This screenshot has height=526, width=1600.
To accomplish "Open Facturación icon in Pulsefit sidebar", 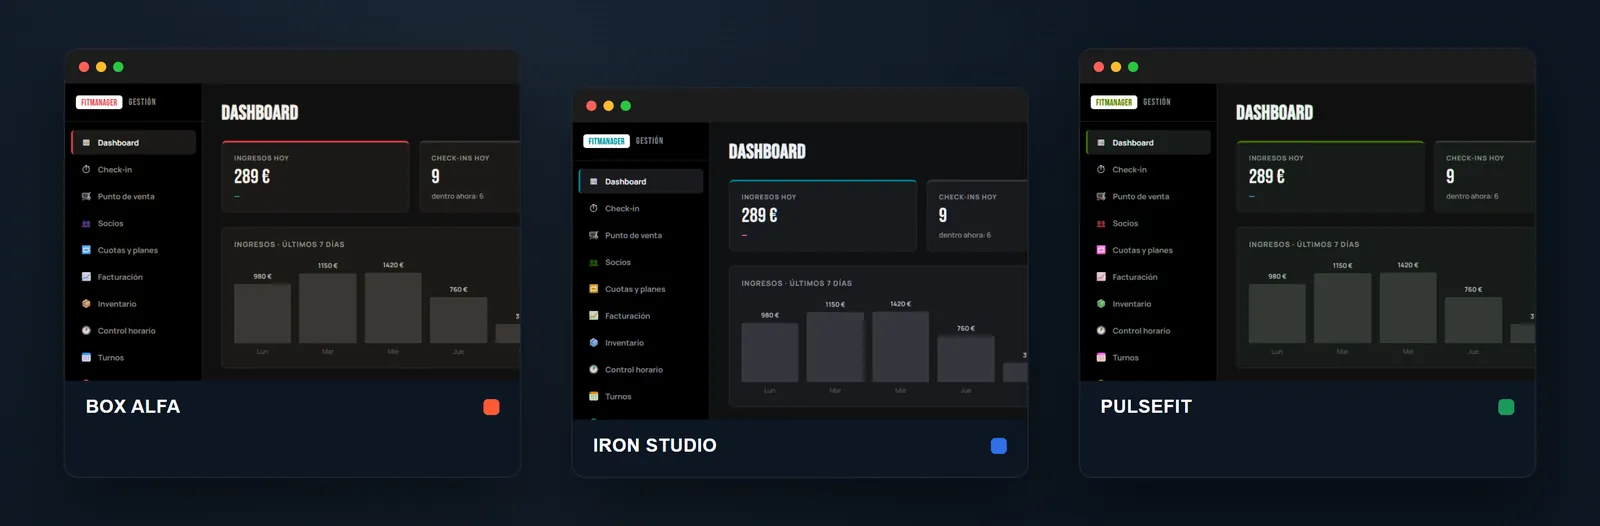I will coord(1101,277).
